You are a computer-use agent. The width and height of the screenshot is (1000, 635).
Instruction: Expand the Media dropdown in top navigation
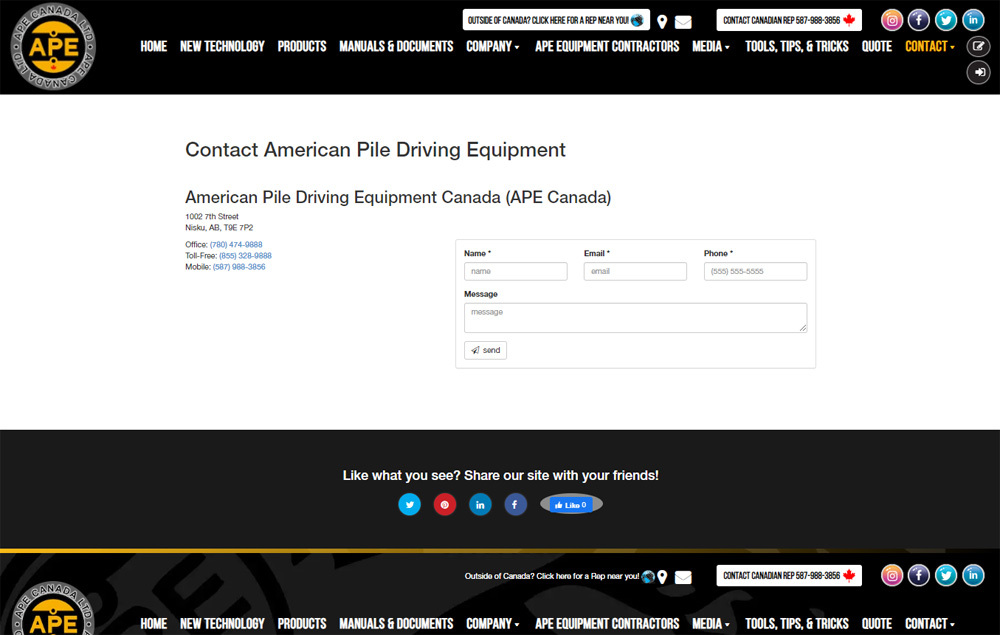711,46
